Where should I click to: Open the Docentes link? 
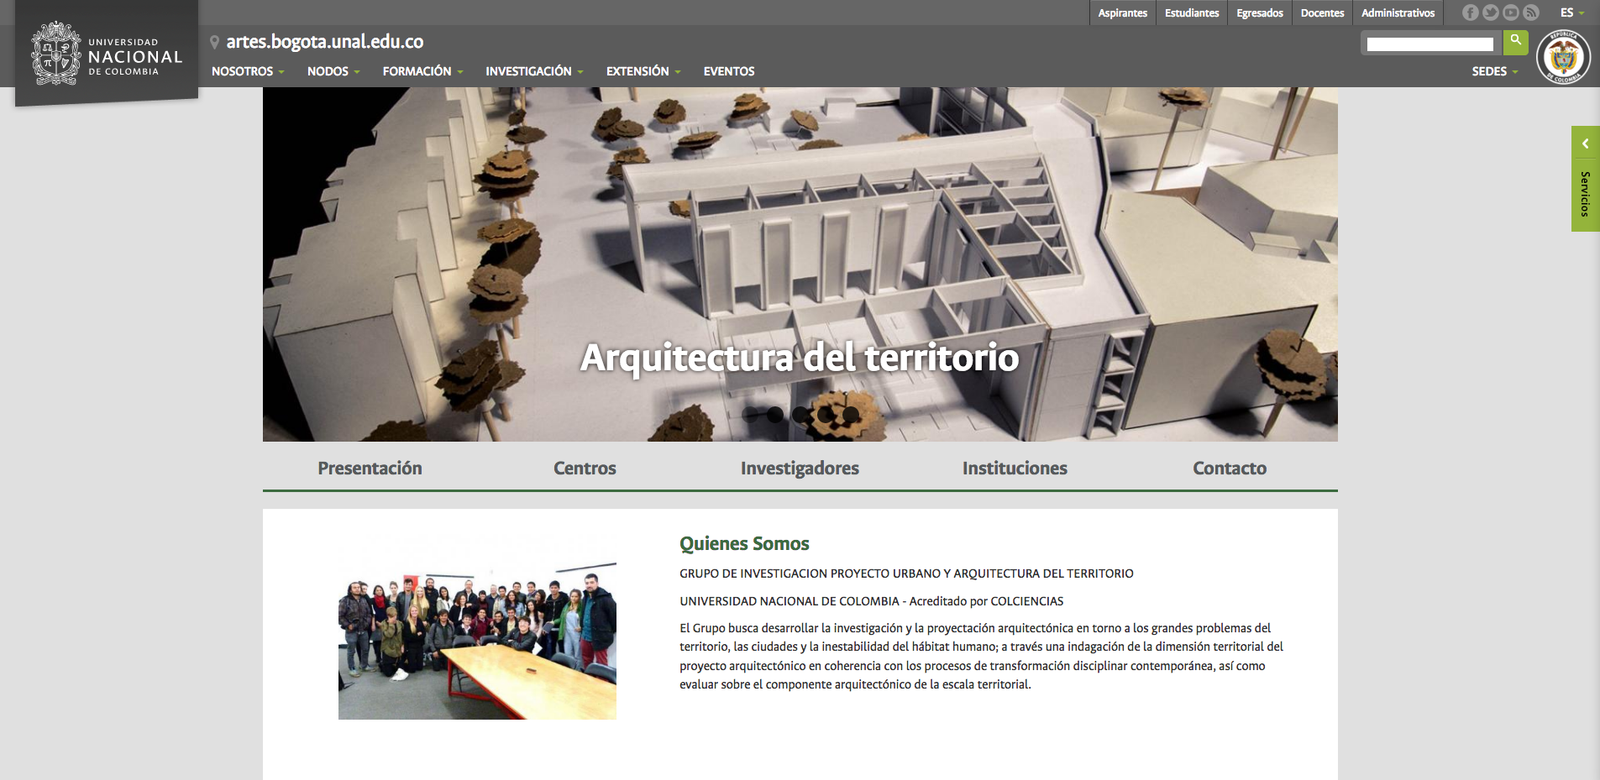click(1322, 13)
